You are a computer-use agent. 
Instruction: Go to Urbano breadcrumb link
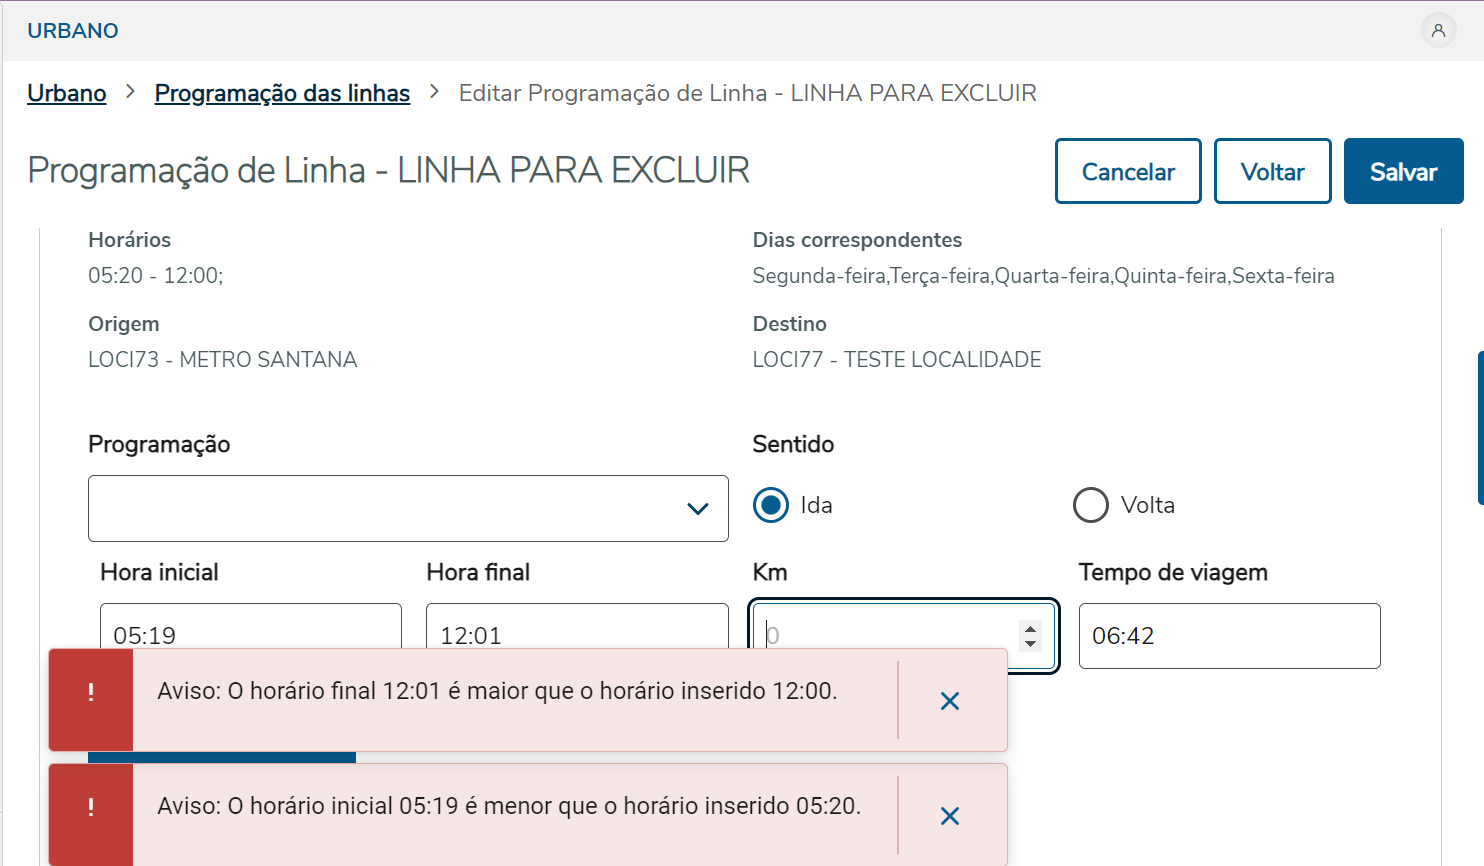coord(67,93)
